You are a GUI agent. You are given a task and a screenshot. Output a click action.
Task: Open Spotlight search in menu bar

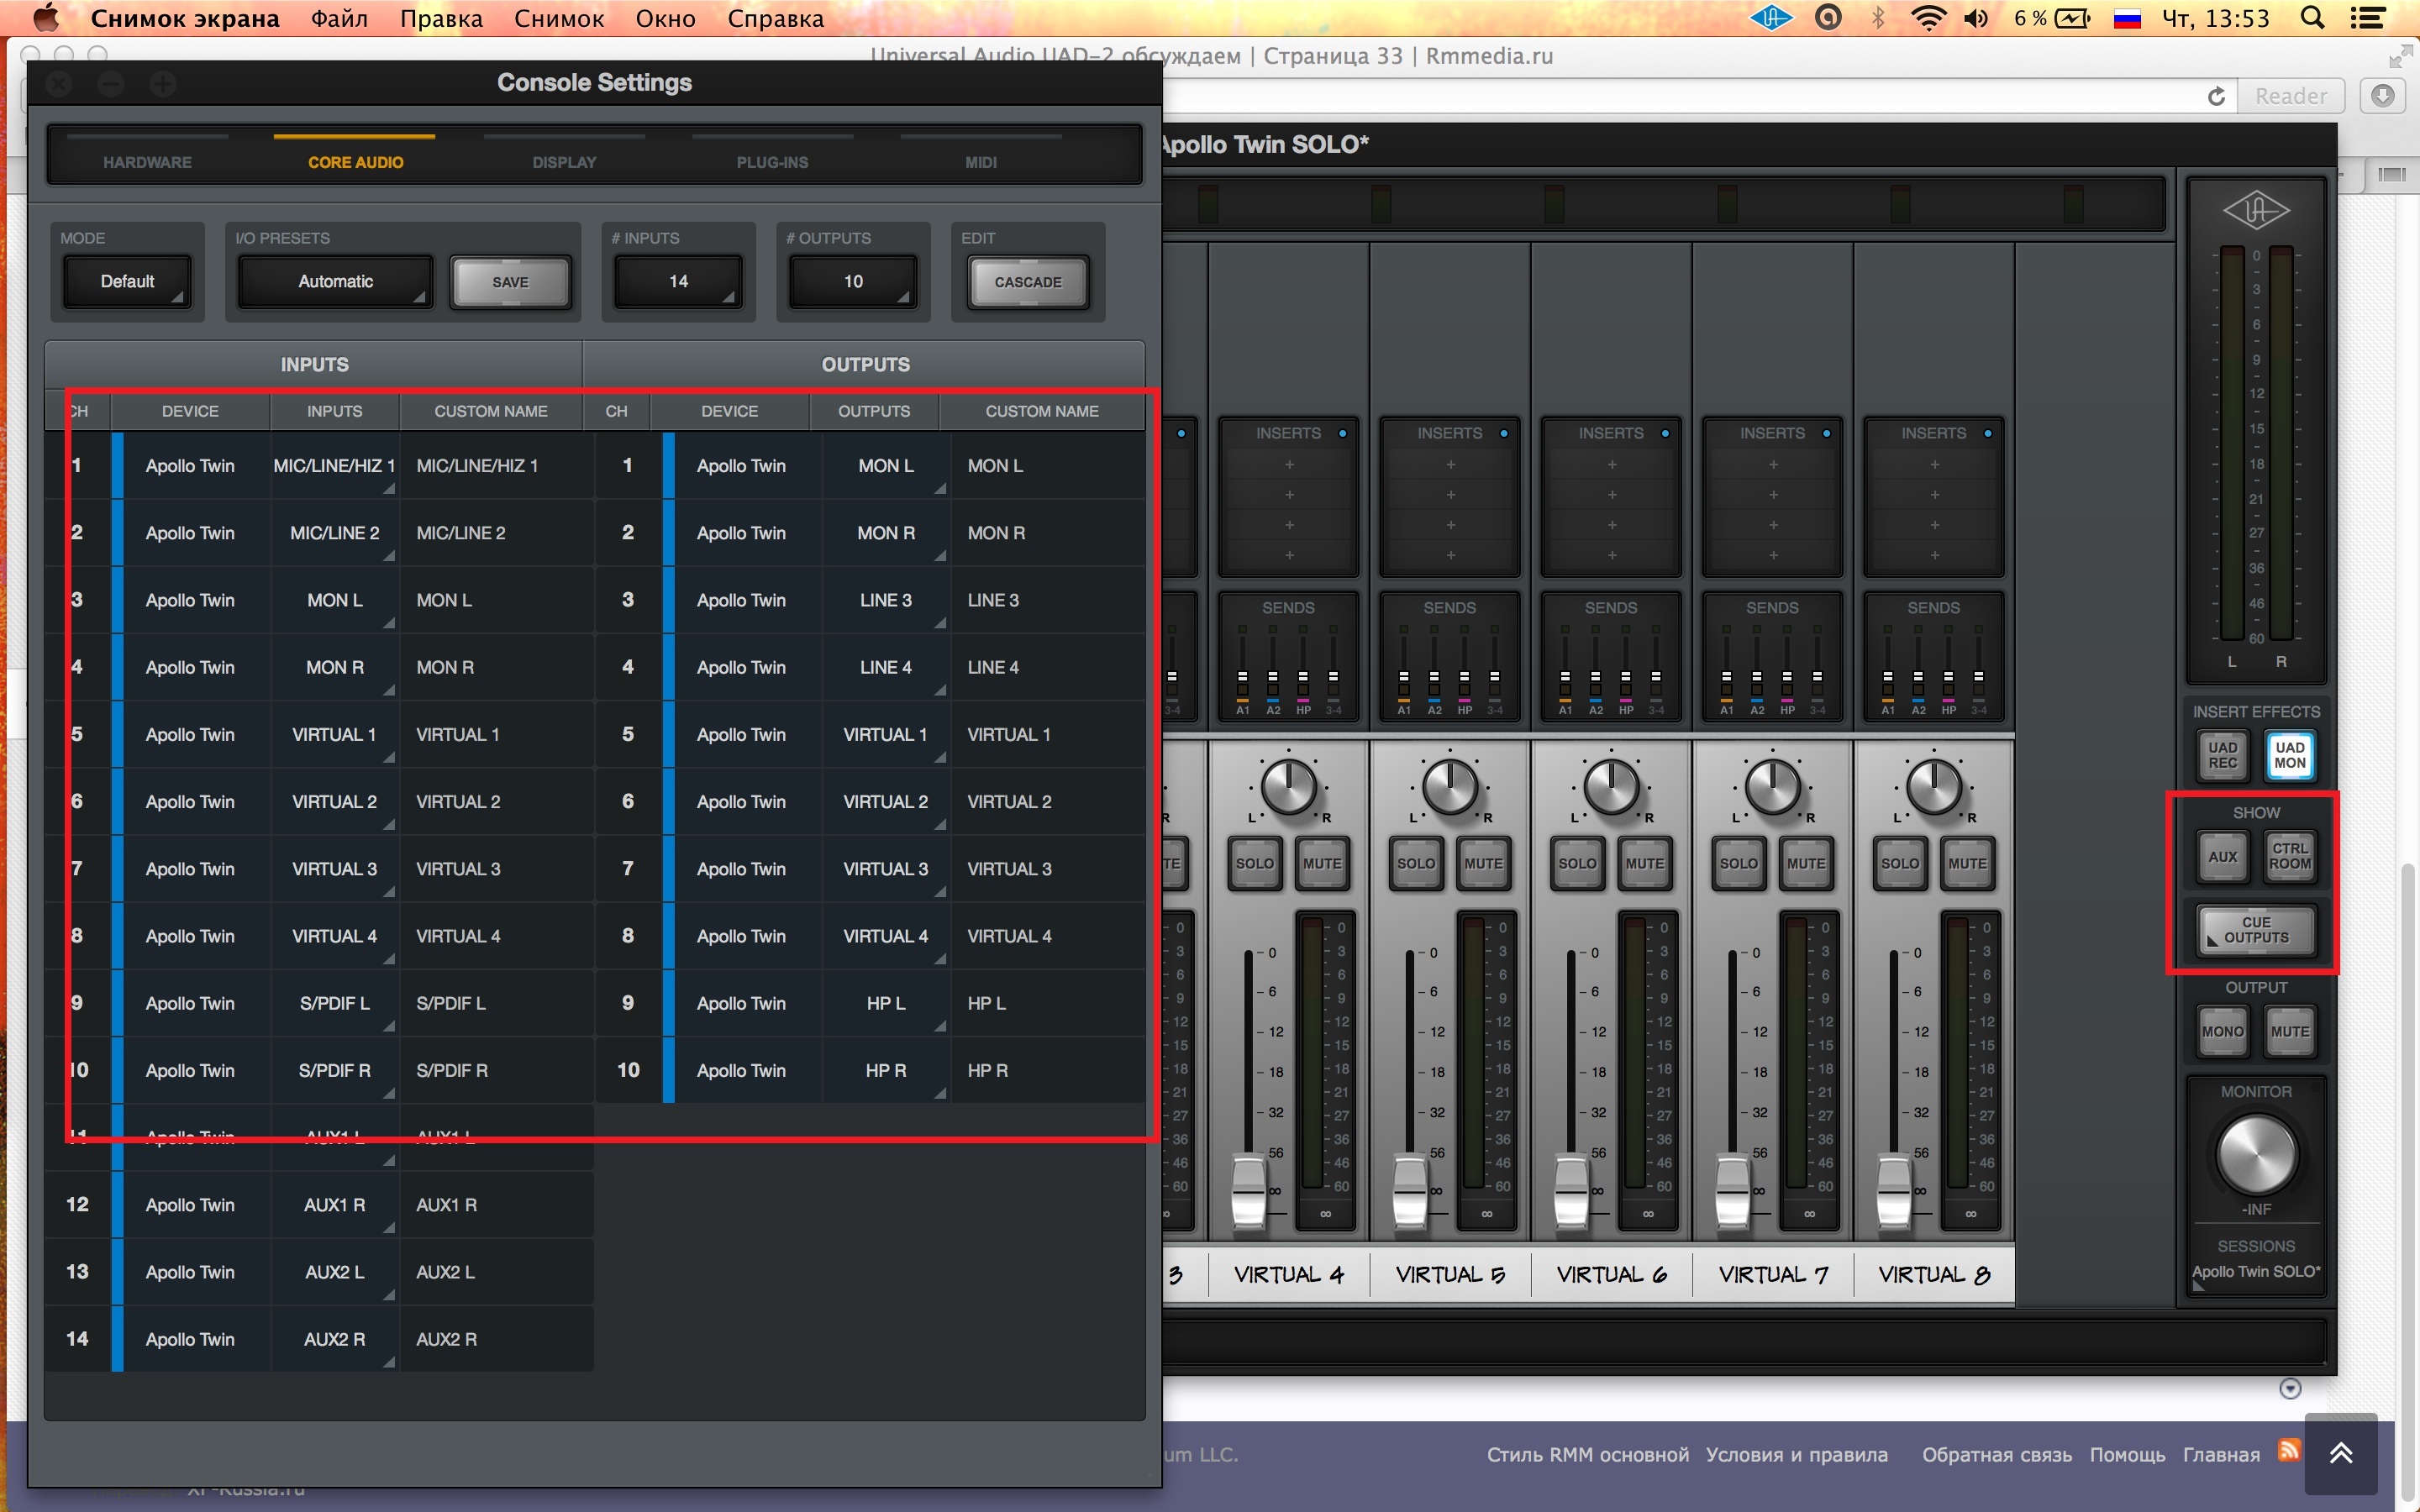(2313, 18)
